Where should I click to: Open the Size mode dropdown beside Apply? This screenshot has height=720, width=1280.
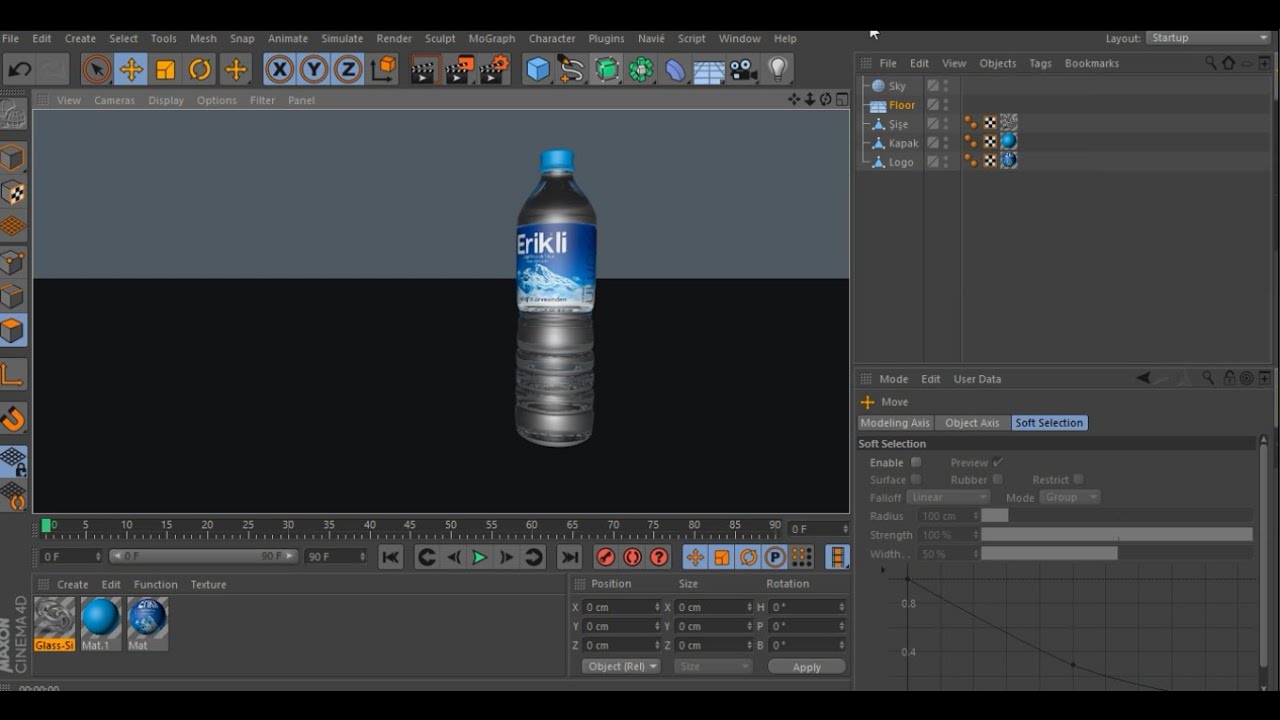pyautogui.click(x=713, y=666)
